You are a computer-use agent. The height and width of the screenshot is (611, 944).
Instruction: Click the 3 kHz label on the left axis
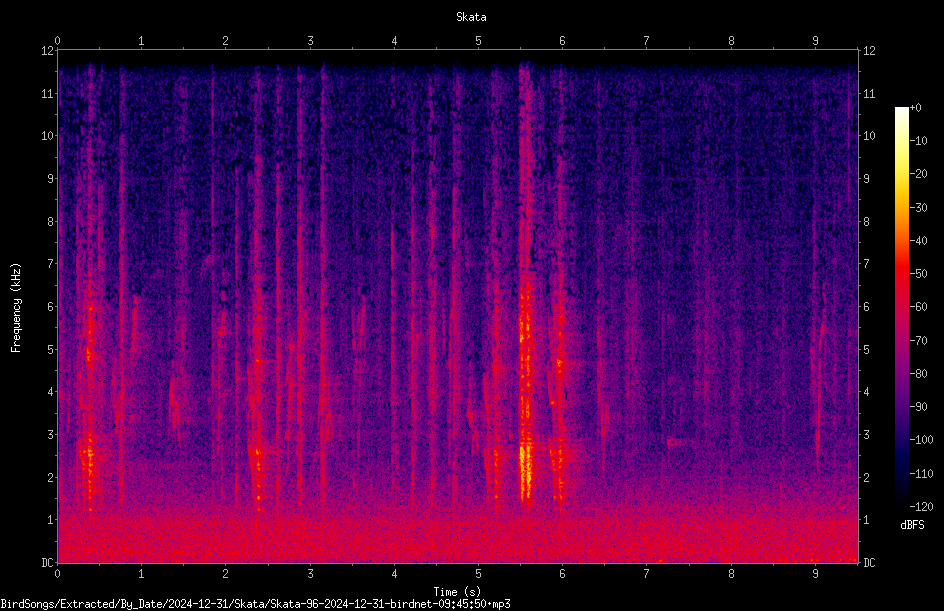pyautogui.click(x=51, y=434)
